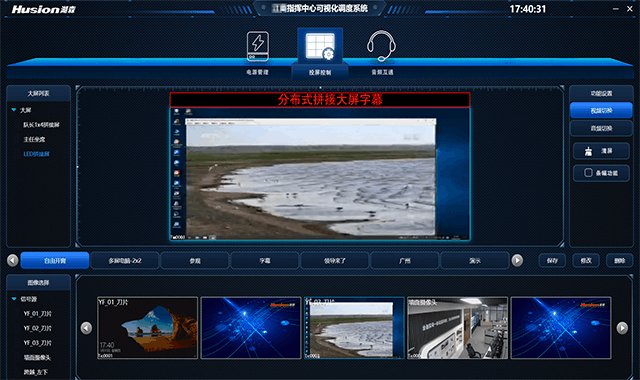Click the 删除 delete button
640x380 pixels.
click(620, 260)
